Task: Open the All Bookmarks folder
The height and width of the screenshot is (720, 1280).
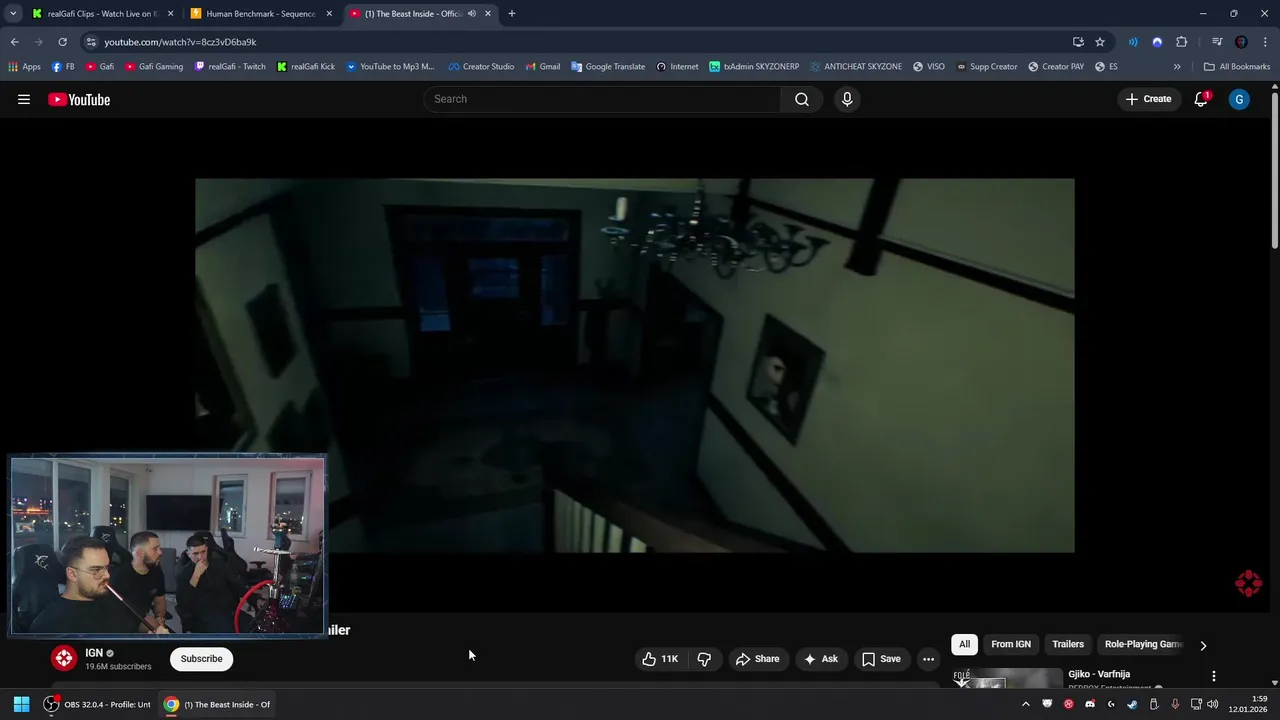Action: pyautogui.click(x=1237, y=67)
